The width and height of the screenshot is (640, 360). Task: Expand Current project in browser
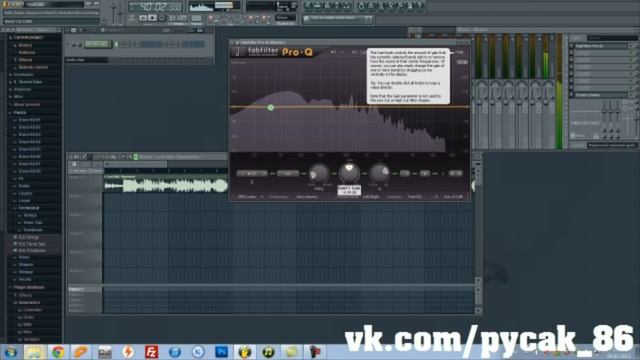pos(28,37)
